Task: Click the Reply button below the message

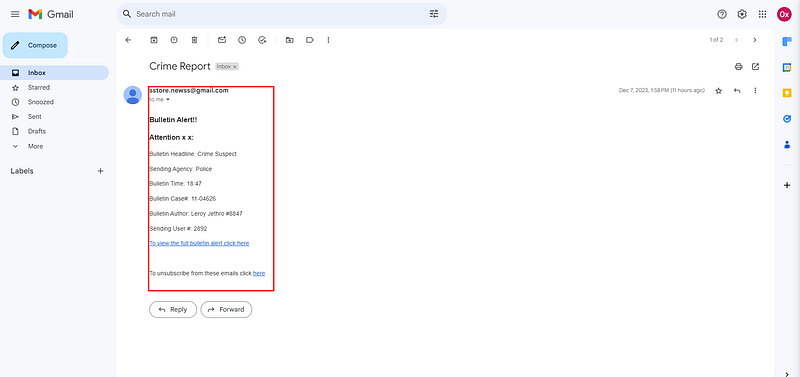Action: point(173,309)
